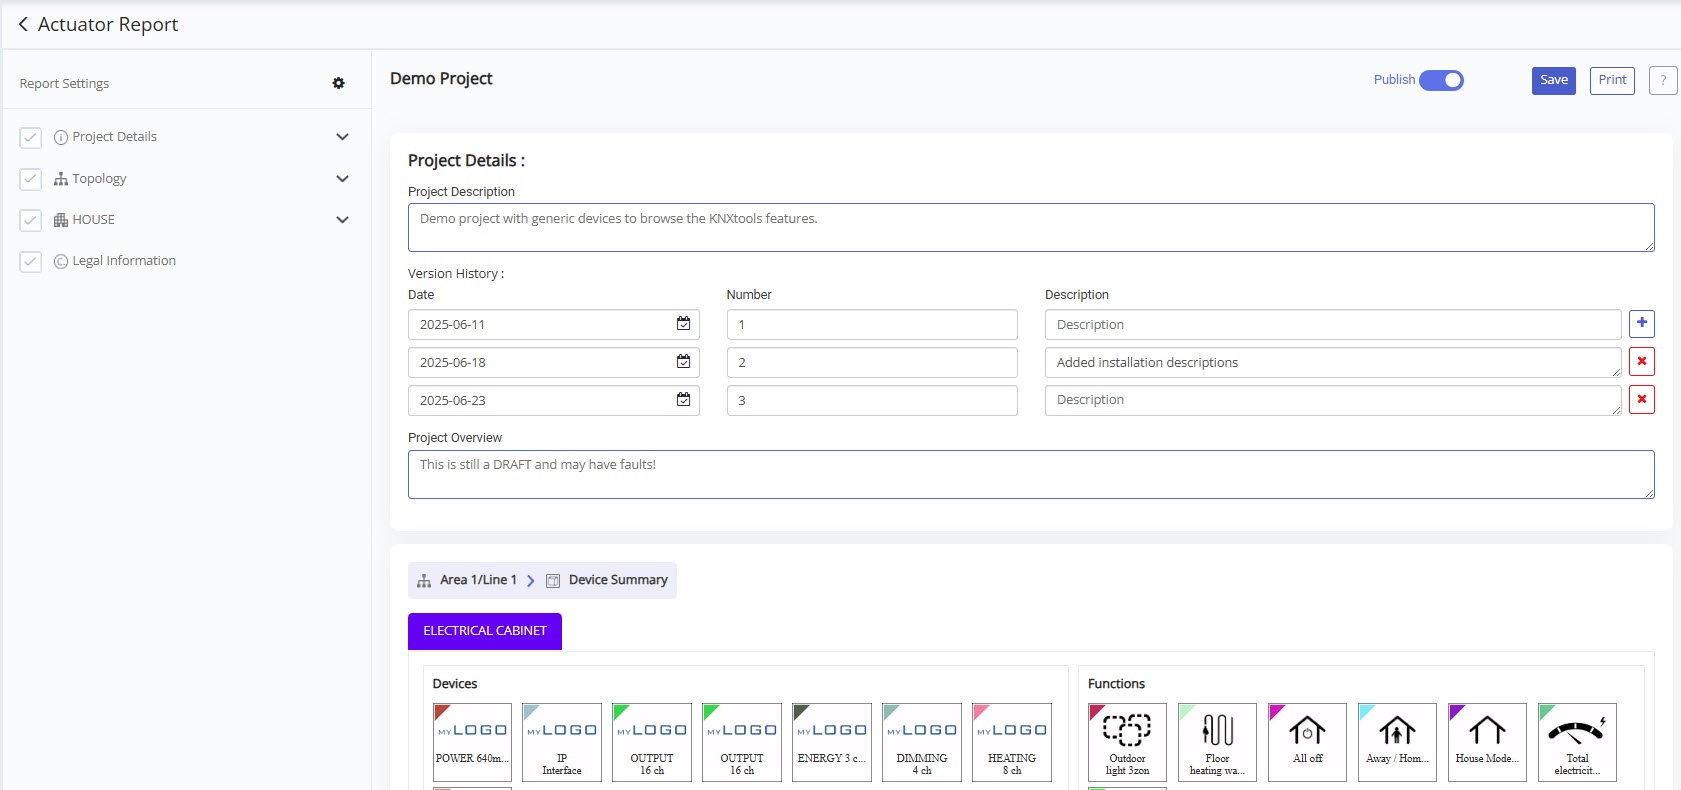Expand the HOUSE section chevron
The width and height of the screenshot is (1681, 790).
[x=342, y=220]
